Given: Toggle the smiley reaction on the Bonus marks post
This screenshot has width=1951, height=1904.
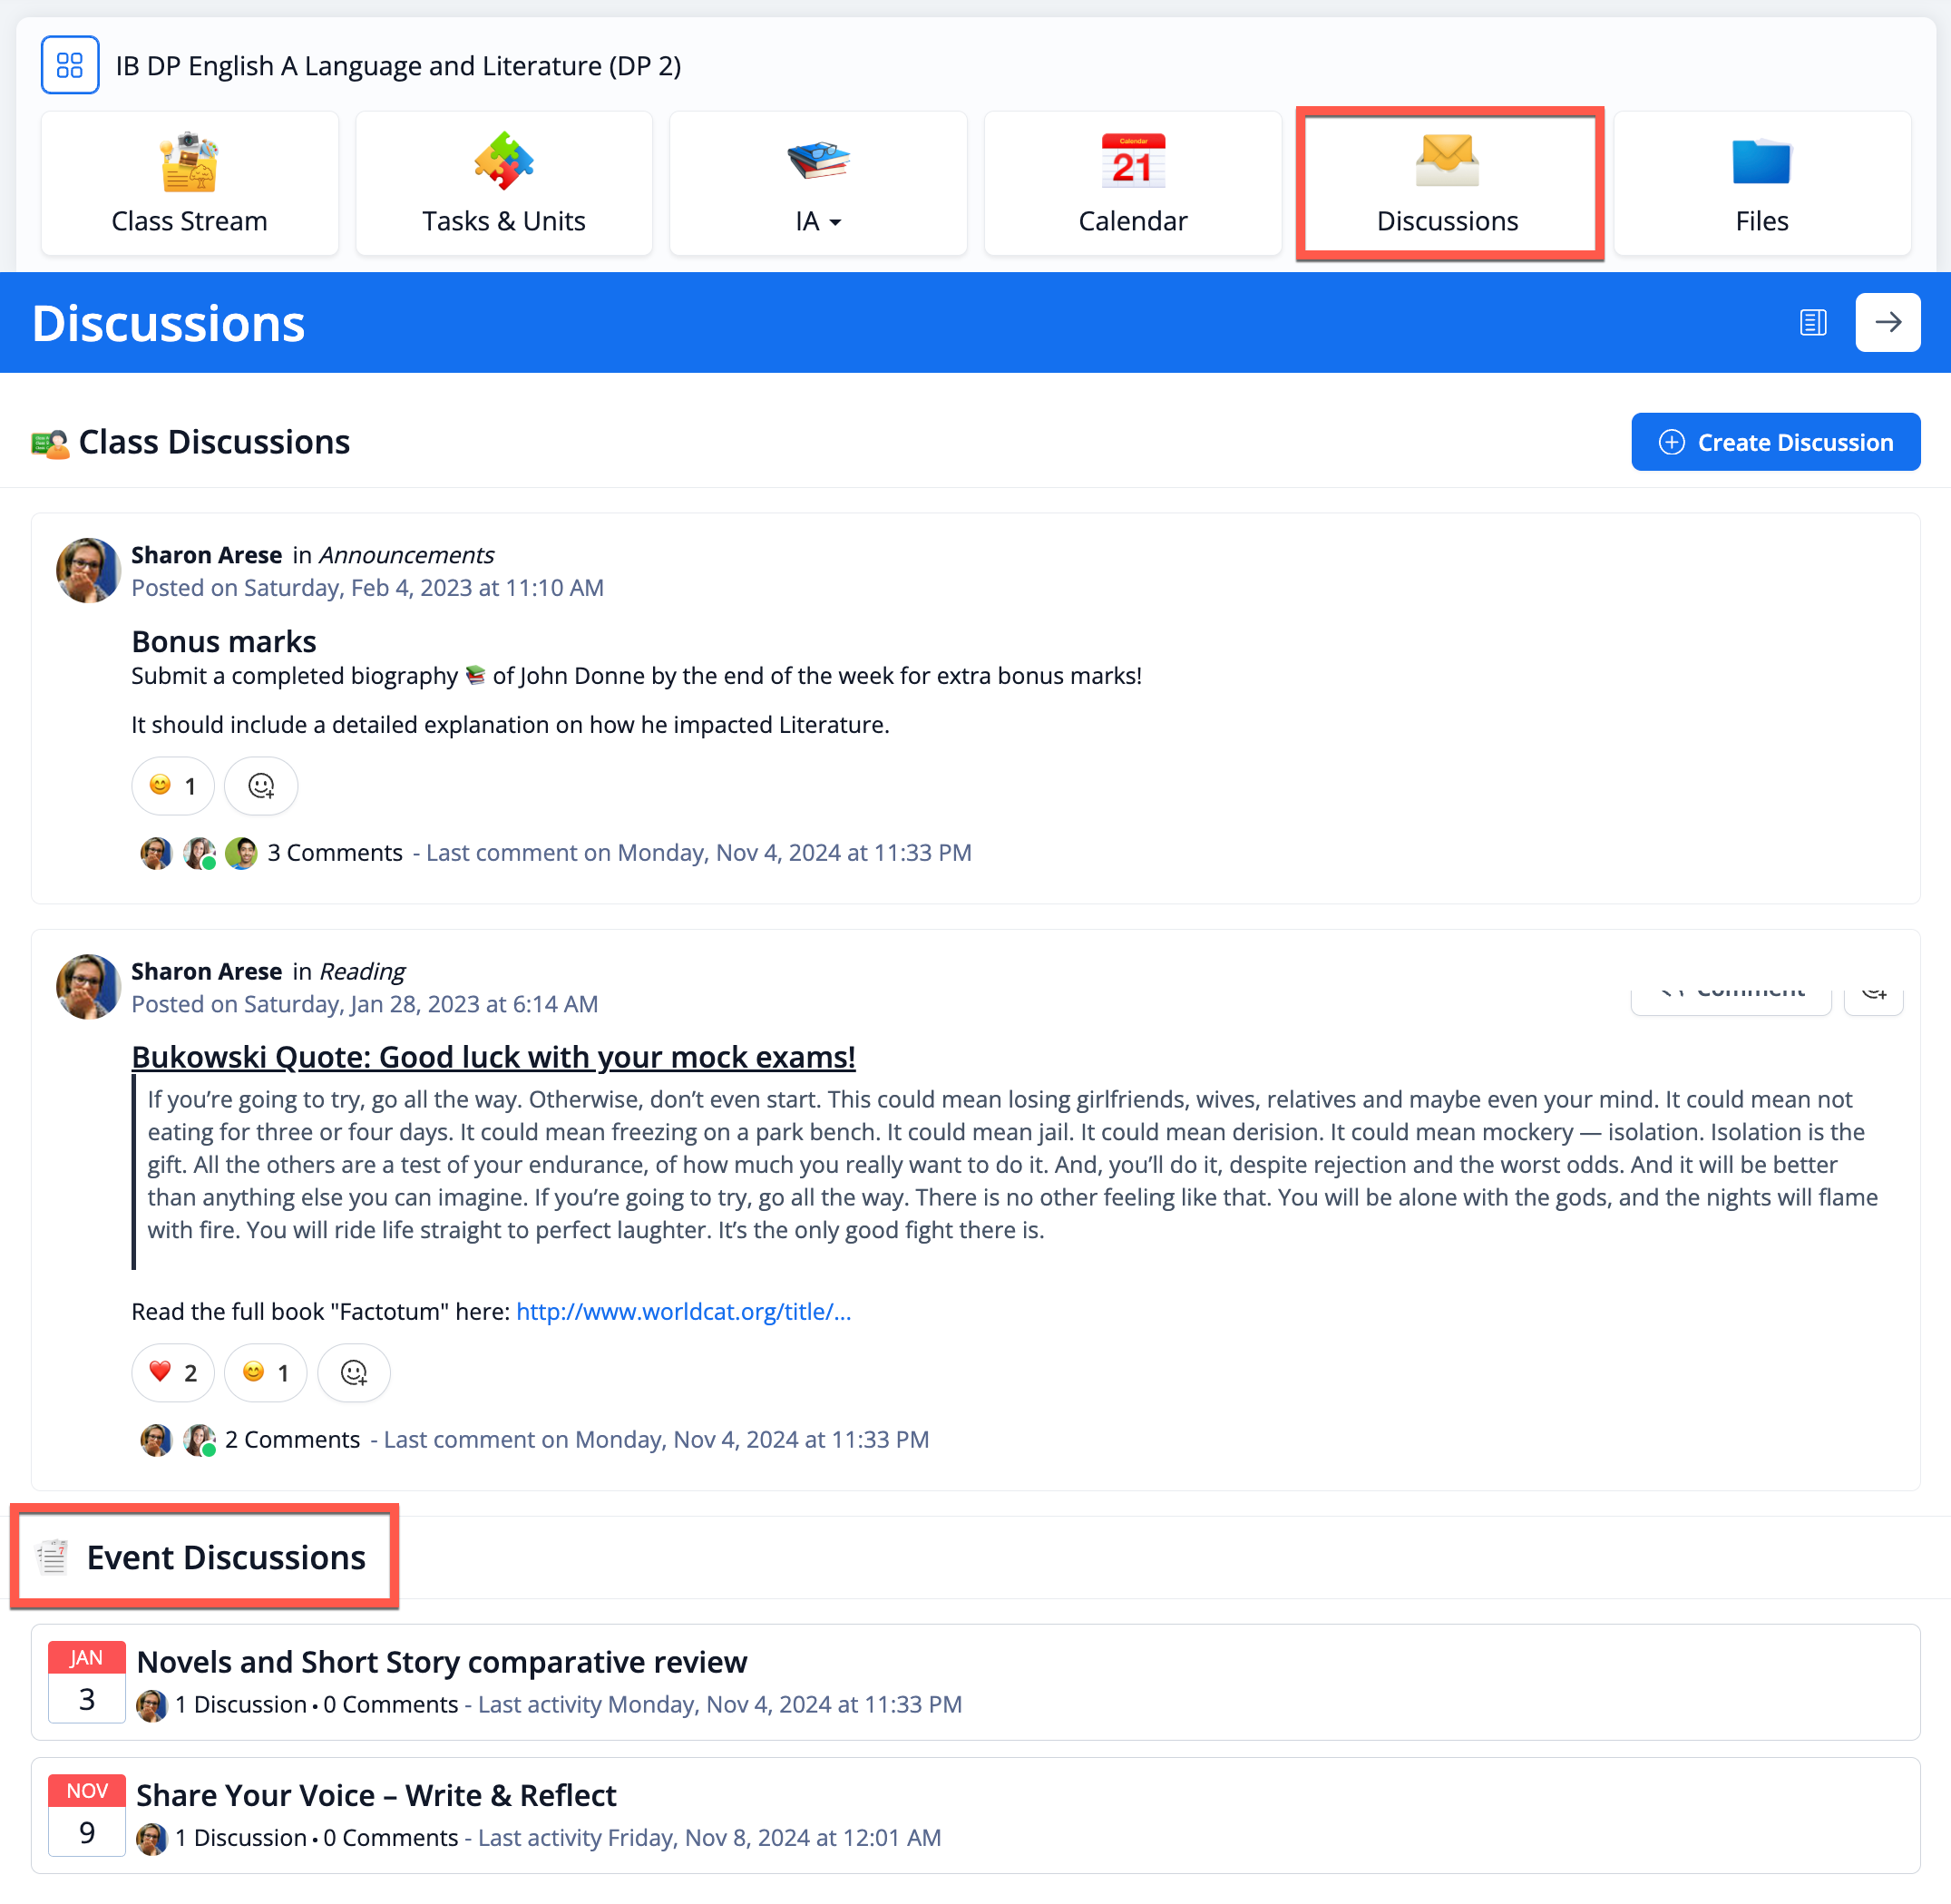Looking at the screenshot, I should (x=172, y=786).
